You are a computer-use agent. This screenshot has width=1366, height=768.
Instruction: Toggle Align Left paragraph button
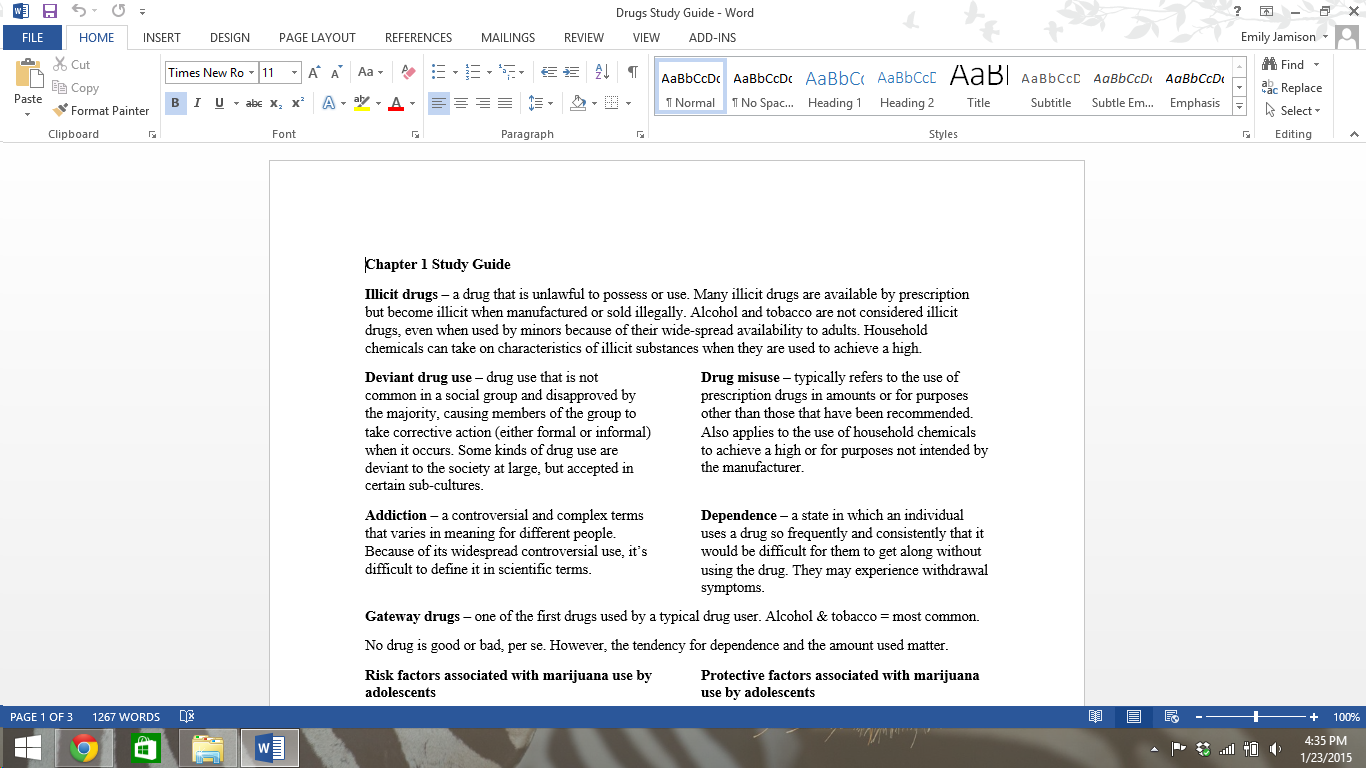(439, 103)
